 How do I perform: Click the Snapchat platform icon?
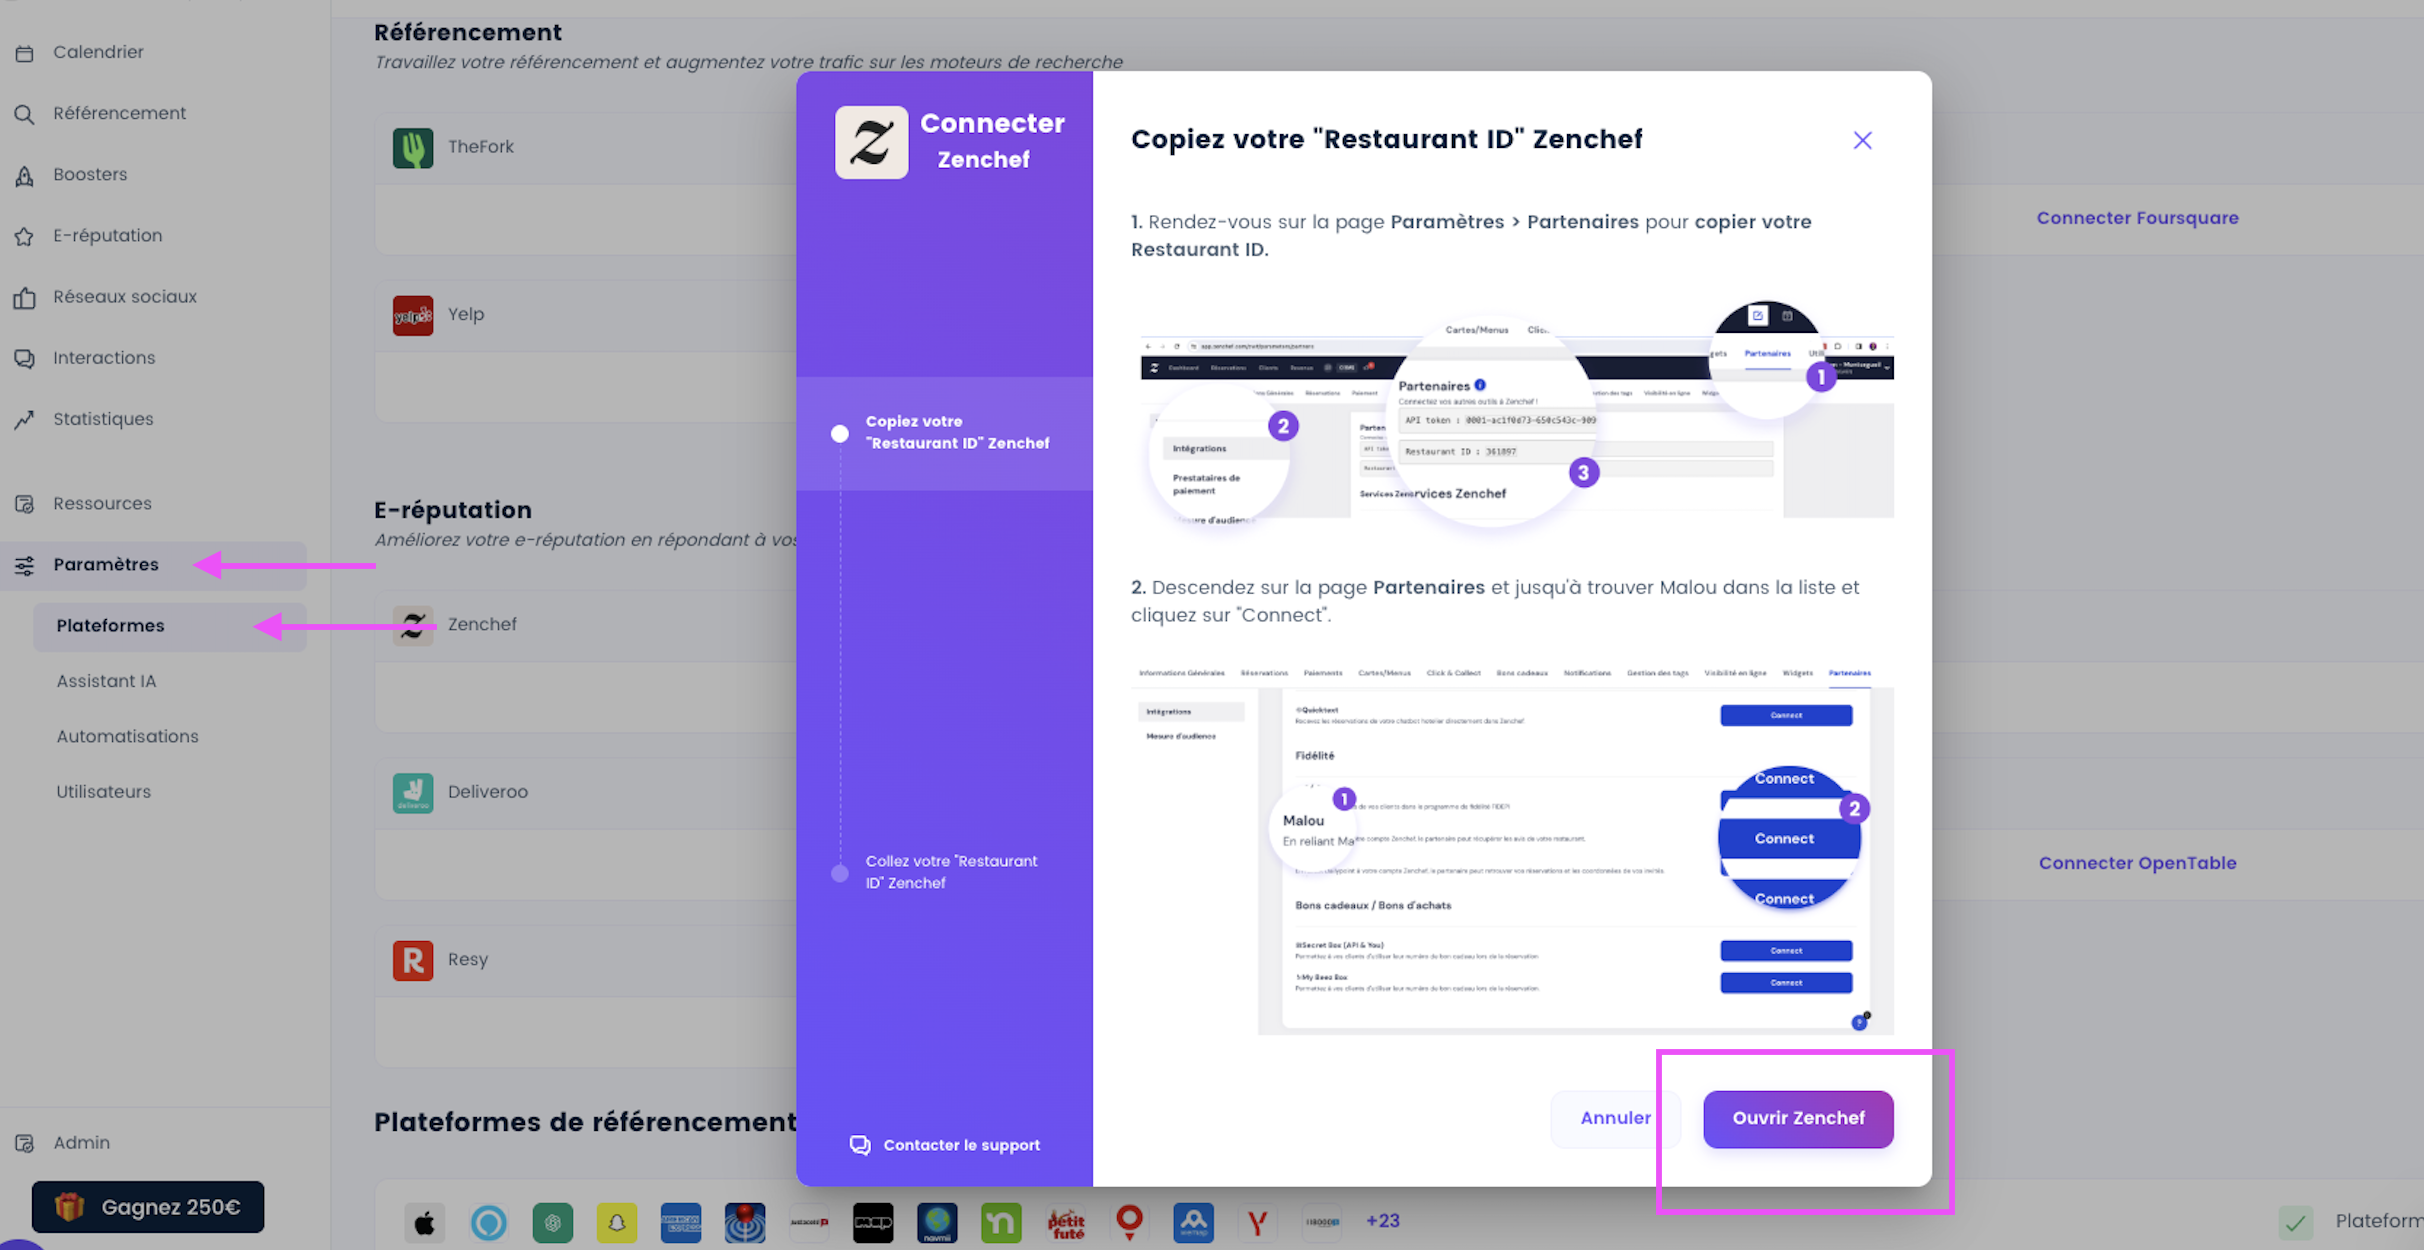coord(617,1222)
